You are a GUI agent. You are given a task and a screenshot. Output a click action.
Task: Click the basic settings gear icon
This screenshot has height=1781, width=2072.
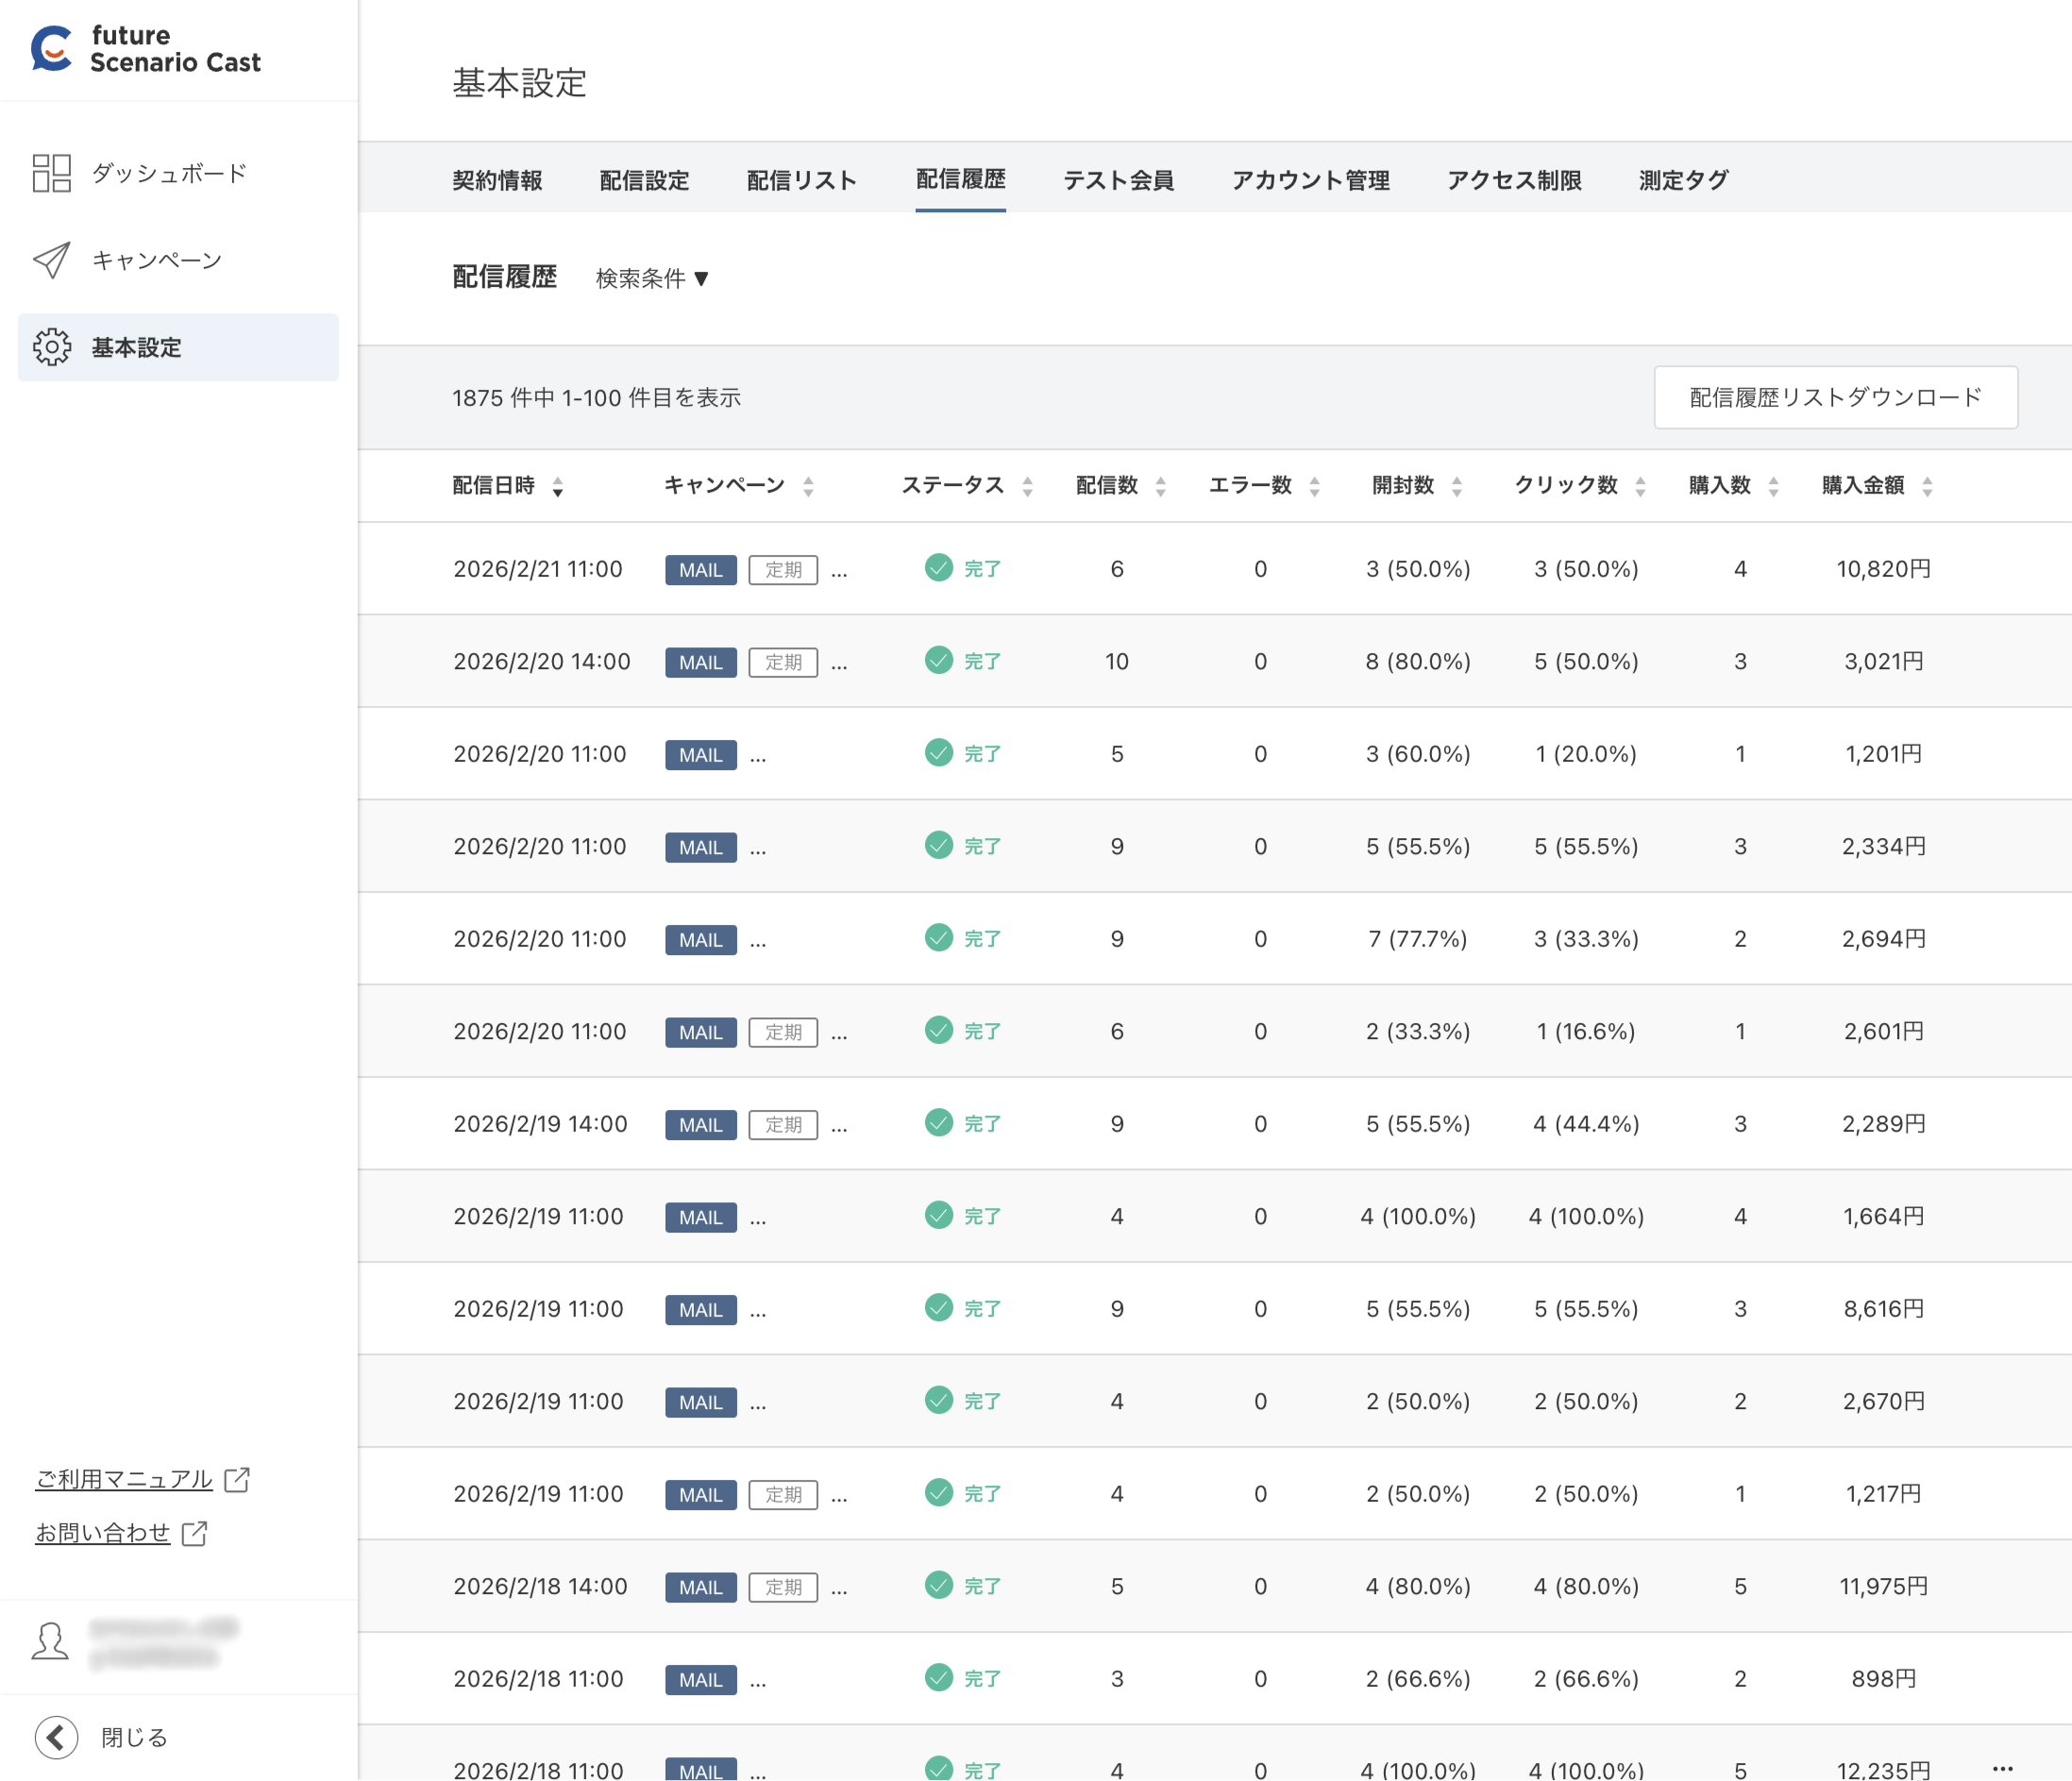tap(52, 347)
